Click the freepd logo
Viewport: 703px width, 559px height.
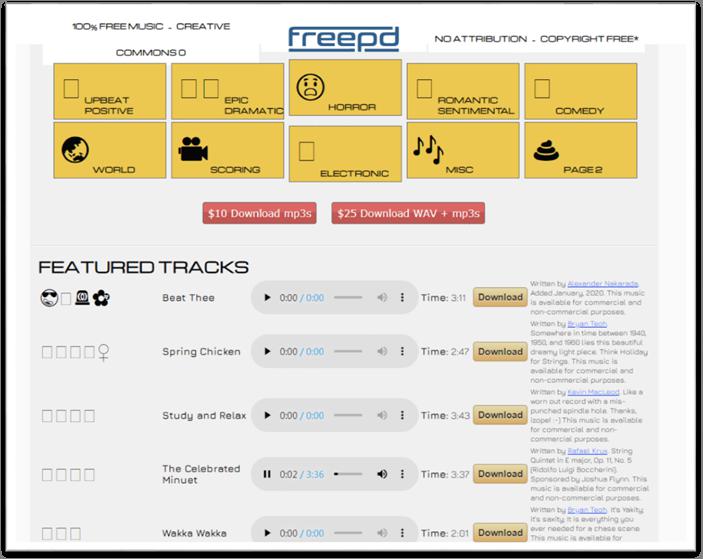(343, 39)
